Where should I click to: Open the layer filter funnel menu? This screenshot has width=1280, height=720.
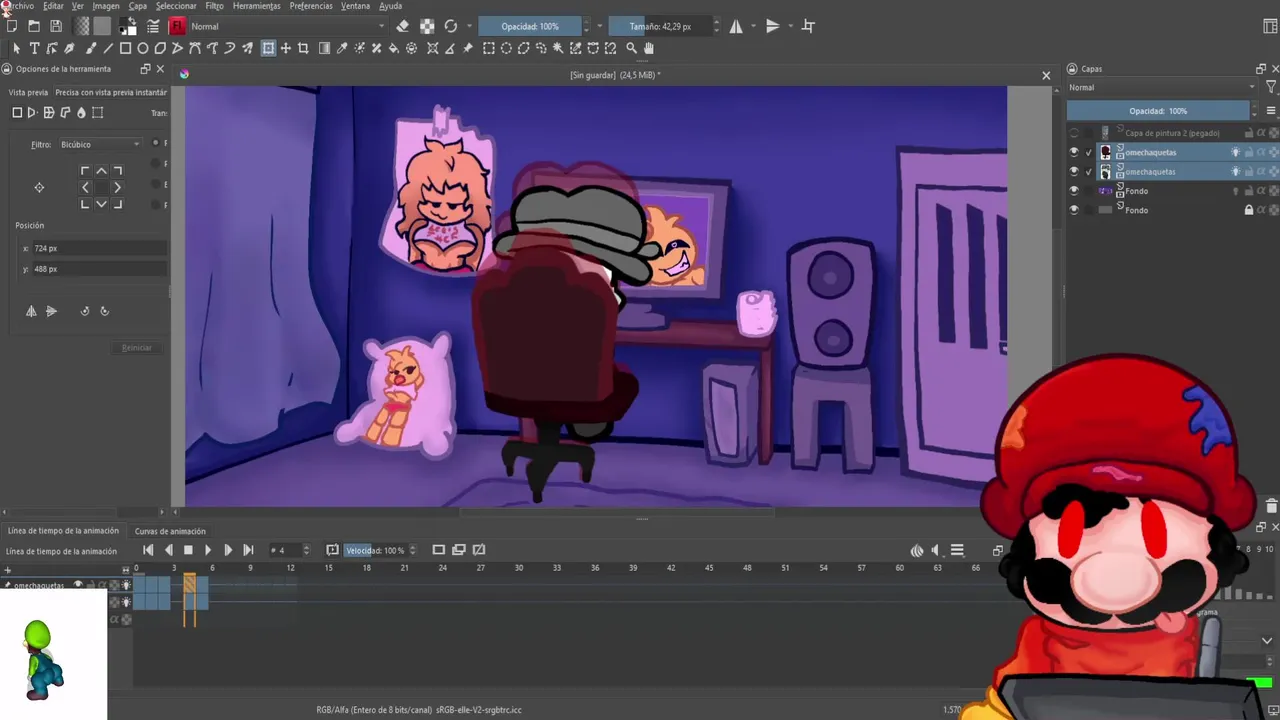point(1271,88)
